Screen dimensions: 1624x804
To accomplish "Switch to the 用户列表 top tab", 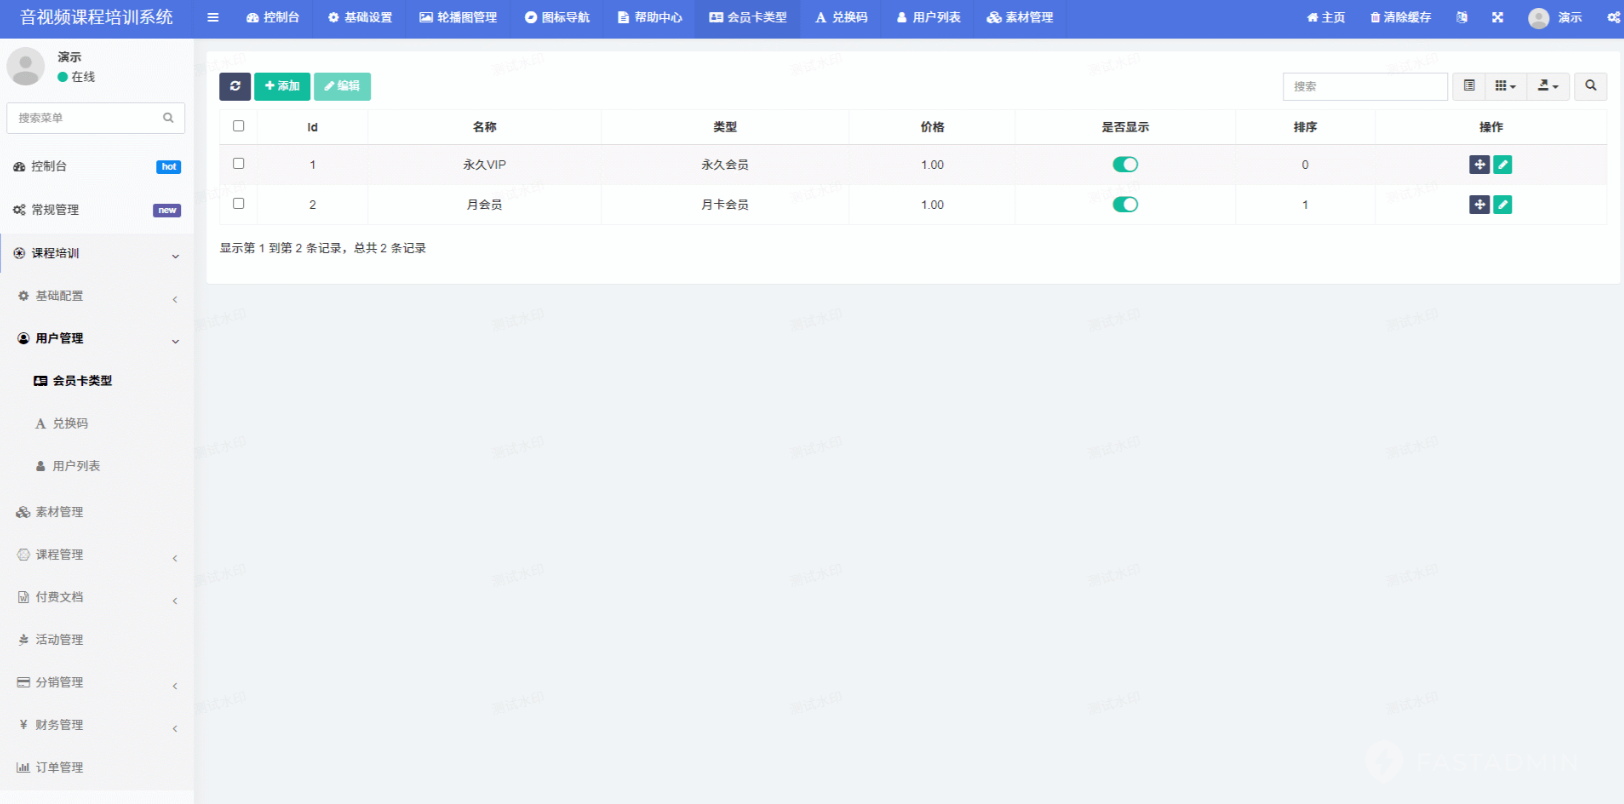I will coord(928,17).
